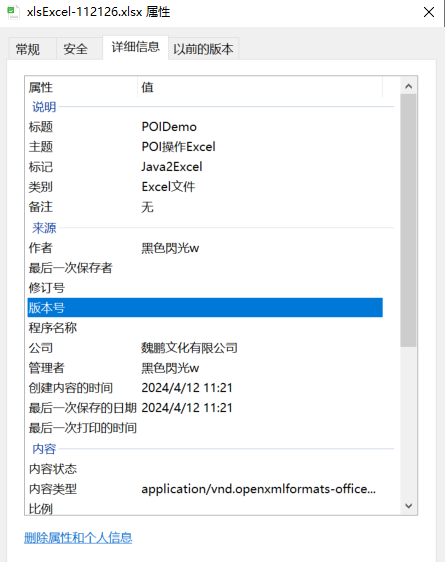The height and width of the screenshot is (562, 445).
Task: Click the 公司 value 魏鹏文化有限公司
Action: (189, 348)
